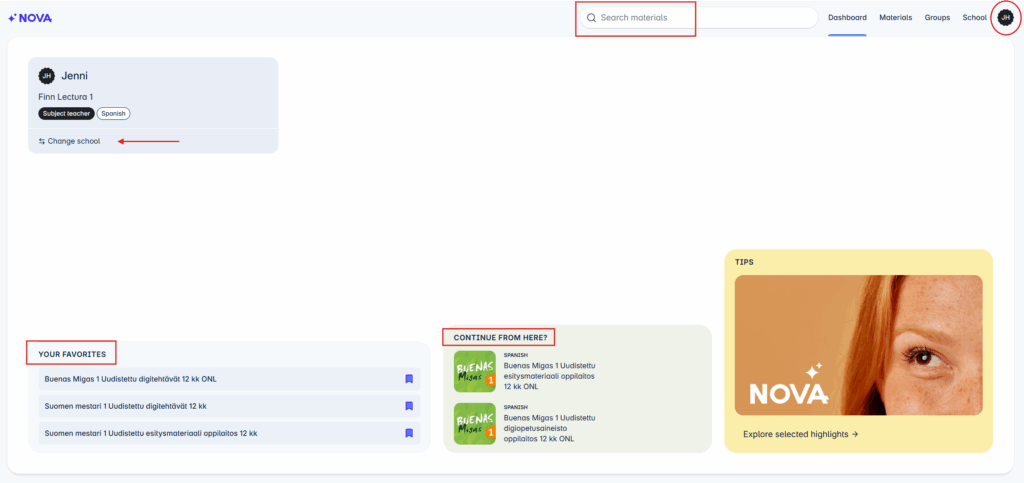Click Jenni's profile avatar in user card
The height and width of the screenshot is (483, 1024).
(46, 76)
